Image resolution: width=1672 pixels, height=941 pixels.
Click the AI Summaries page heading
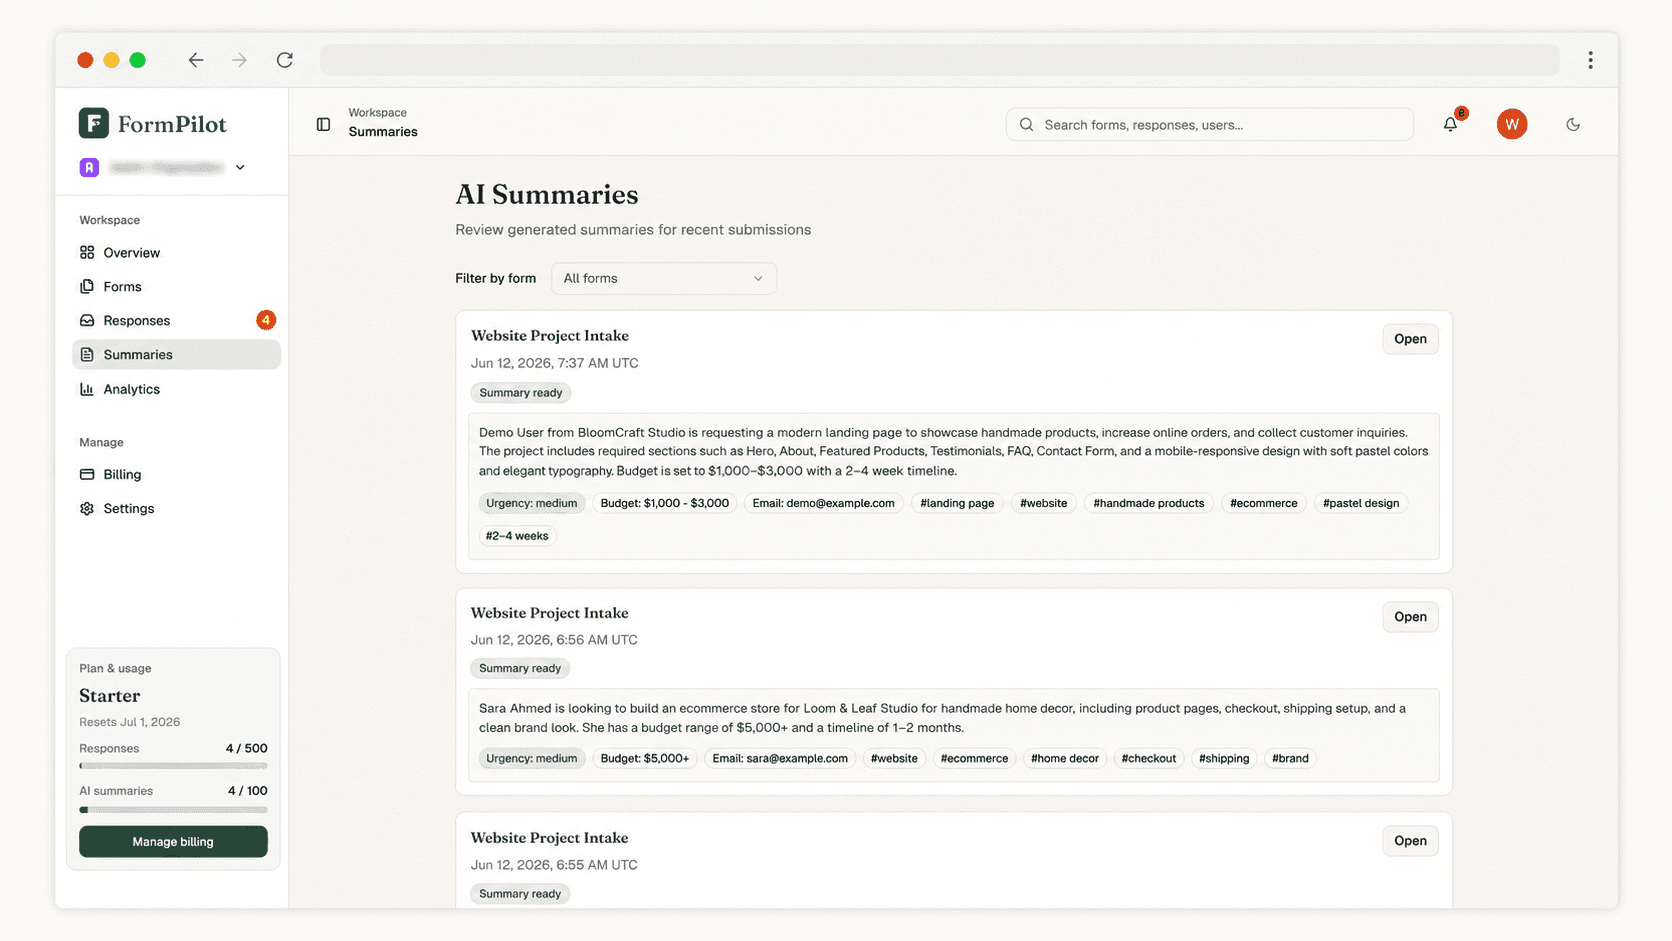(547, 194)
